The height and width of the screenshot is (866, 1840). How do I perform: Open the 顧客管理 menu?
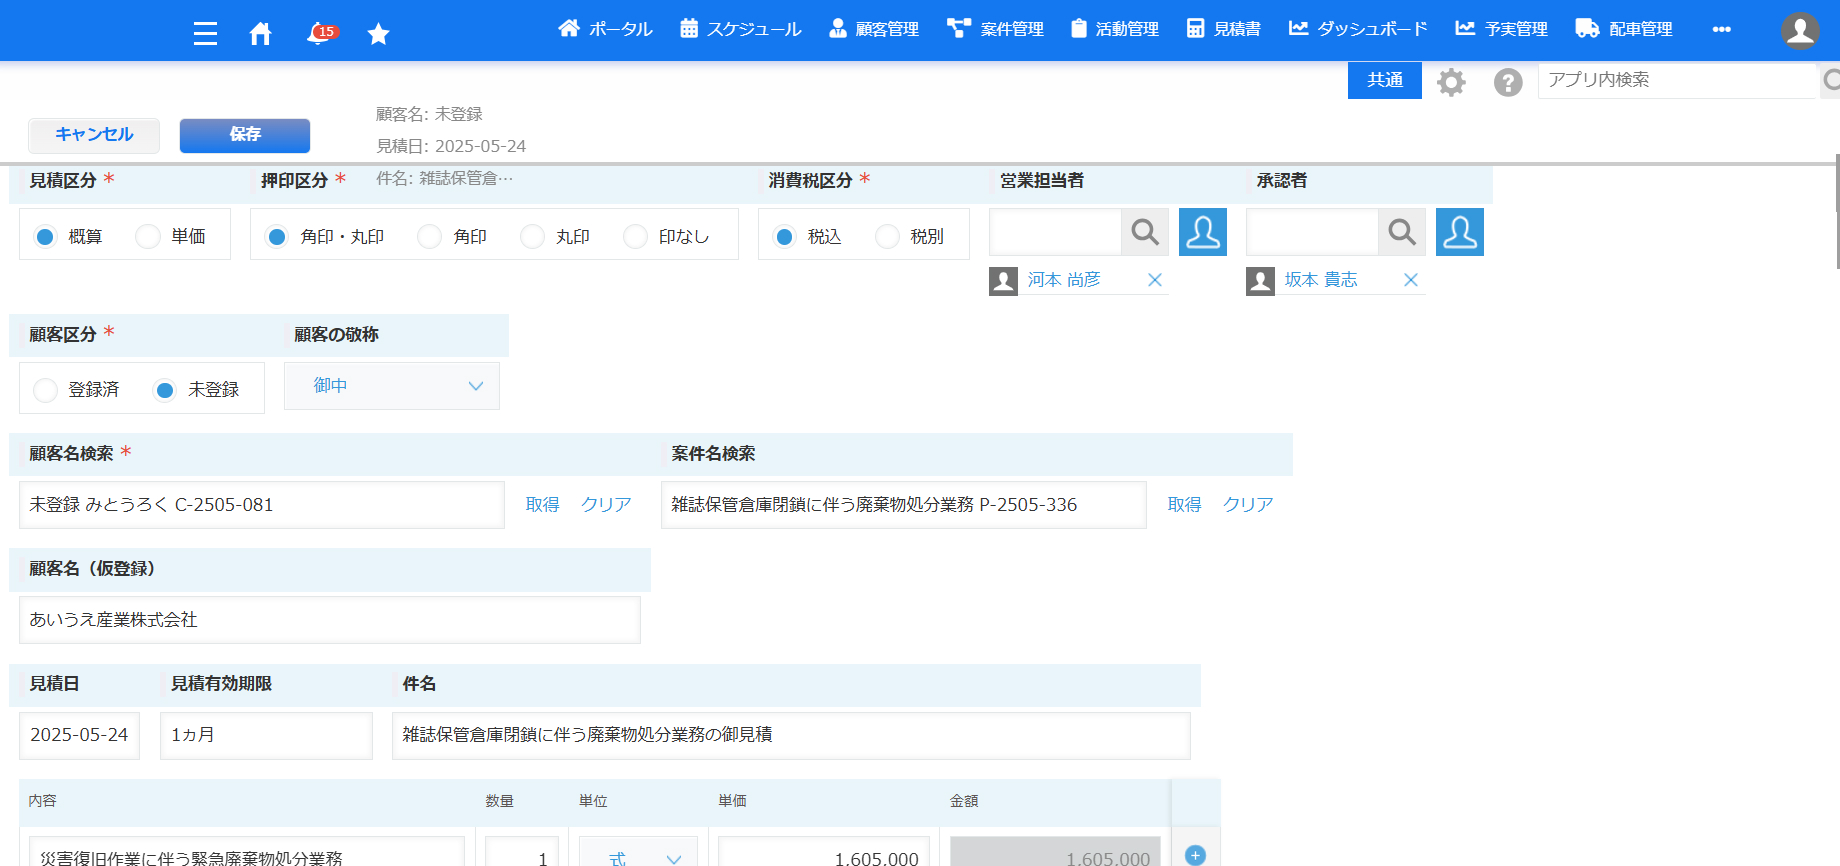pos(874,29)
